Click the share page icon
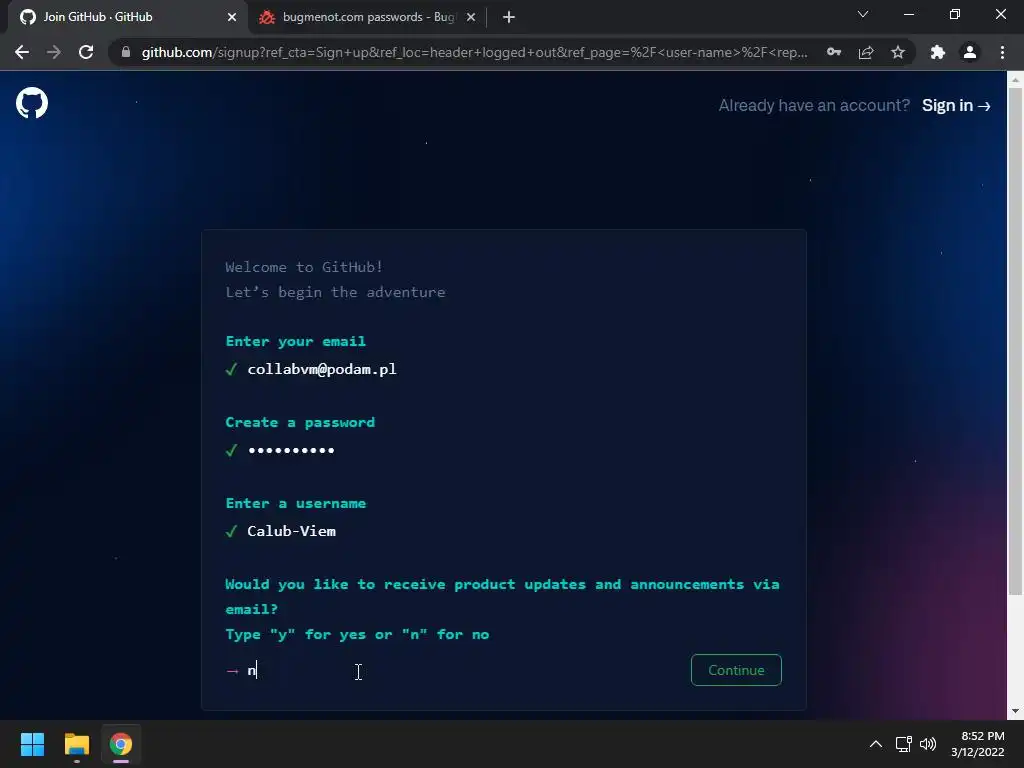Screen dimensions: 1024x768 click(866, 52)
